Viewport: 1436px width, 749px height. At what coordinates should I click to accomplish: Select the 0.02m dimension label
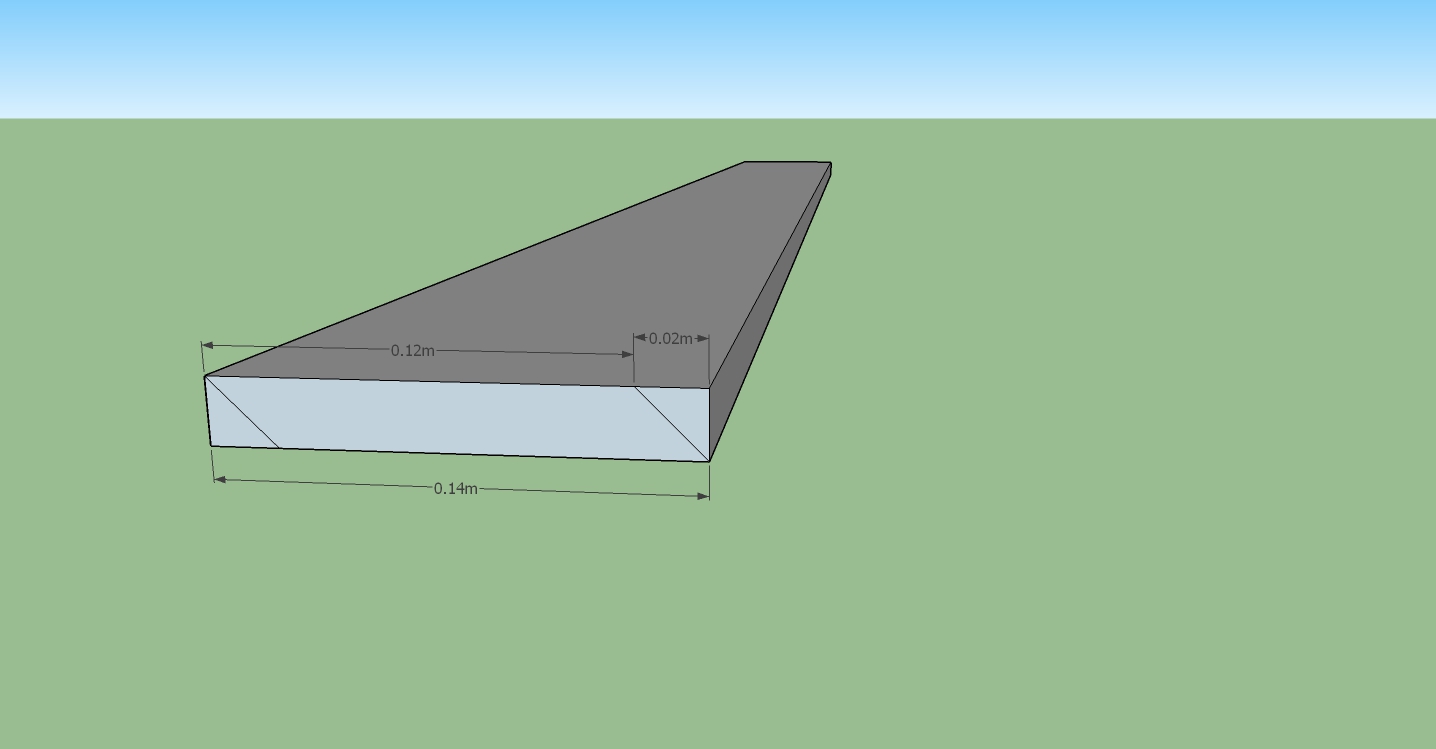671,338
